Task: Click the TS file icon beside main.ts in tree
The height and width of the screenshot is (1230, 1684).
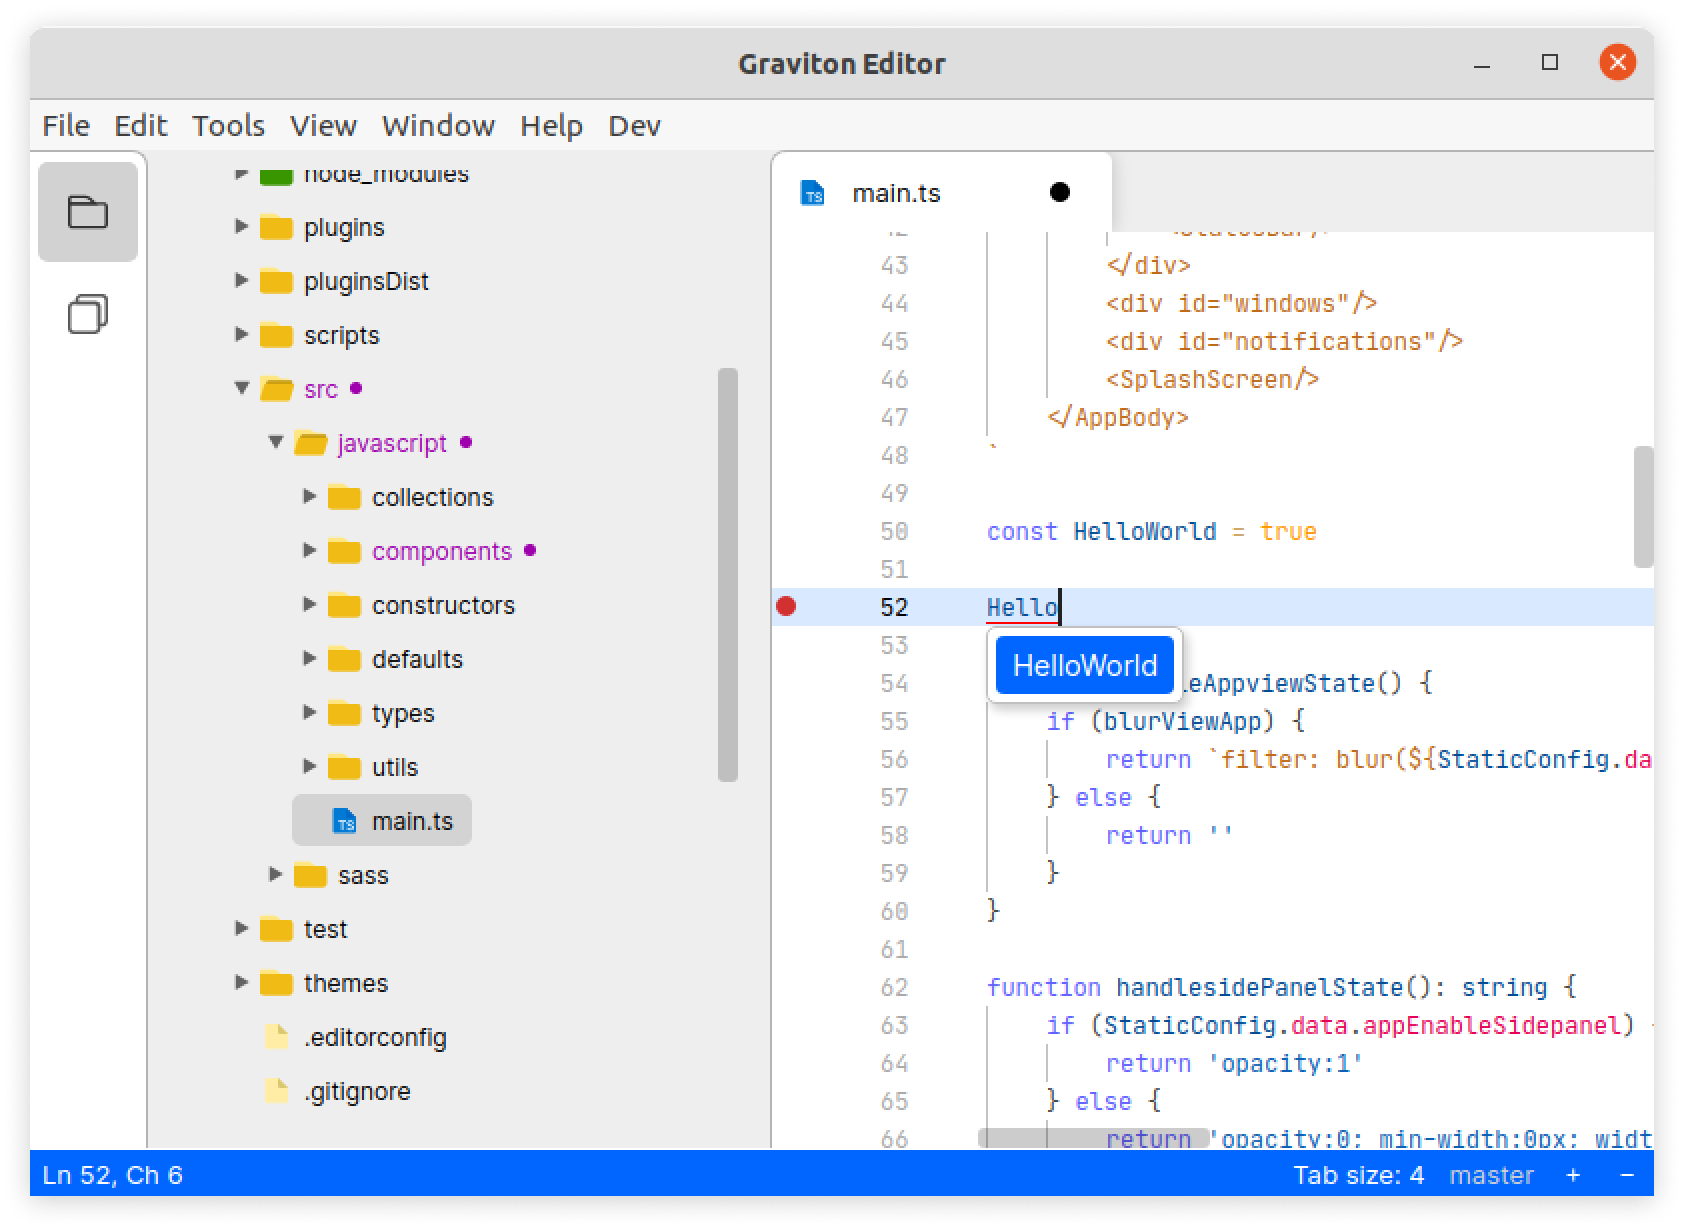Action: pyautogui.click(x=344, y=821)
